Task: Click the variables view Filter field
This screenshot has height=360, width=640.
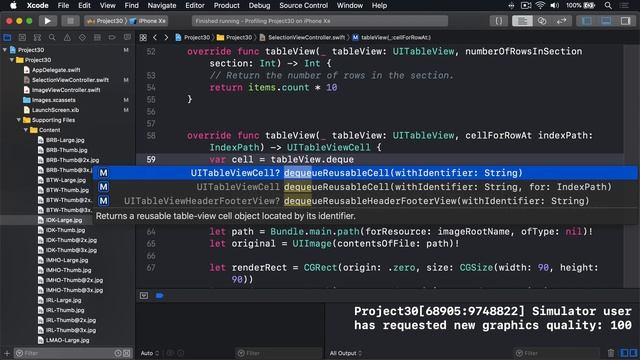Action: tap(278, 353)
